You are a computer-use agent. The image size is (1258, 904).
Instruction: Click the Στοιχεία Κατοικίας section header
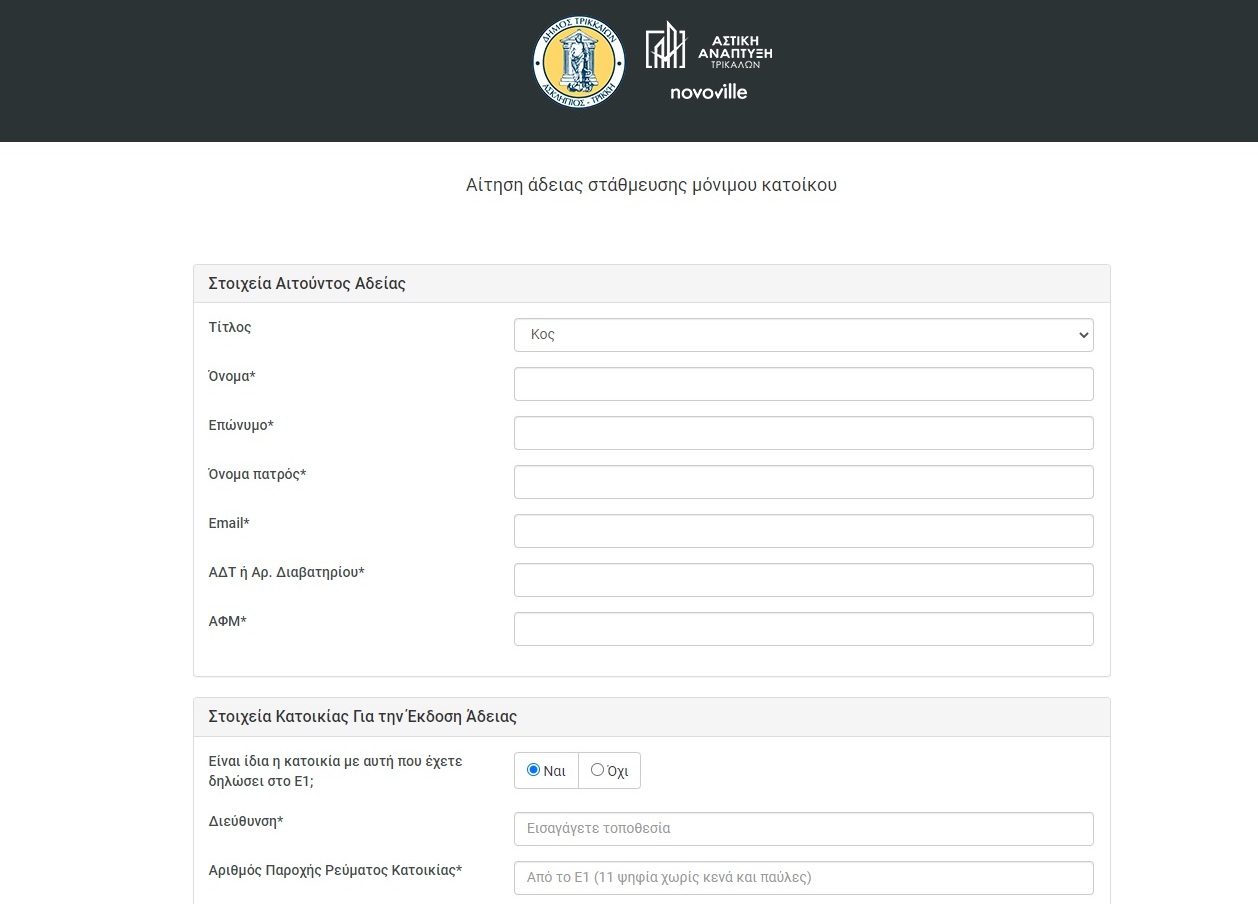click(362, 717)
